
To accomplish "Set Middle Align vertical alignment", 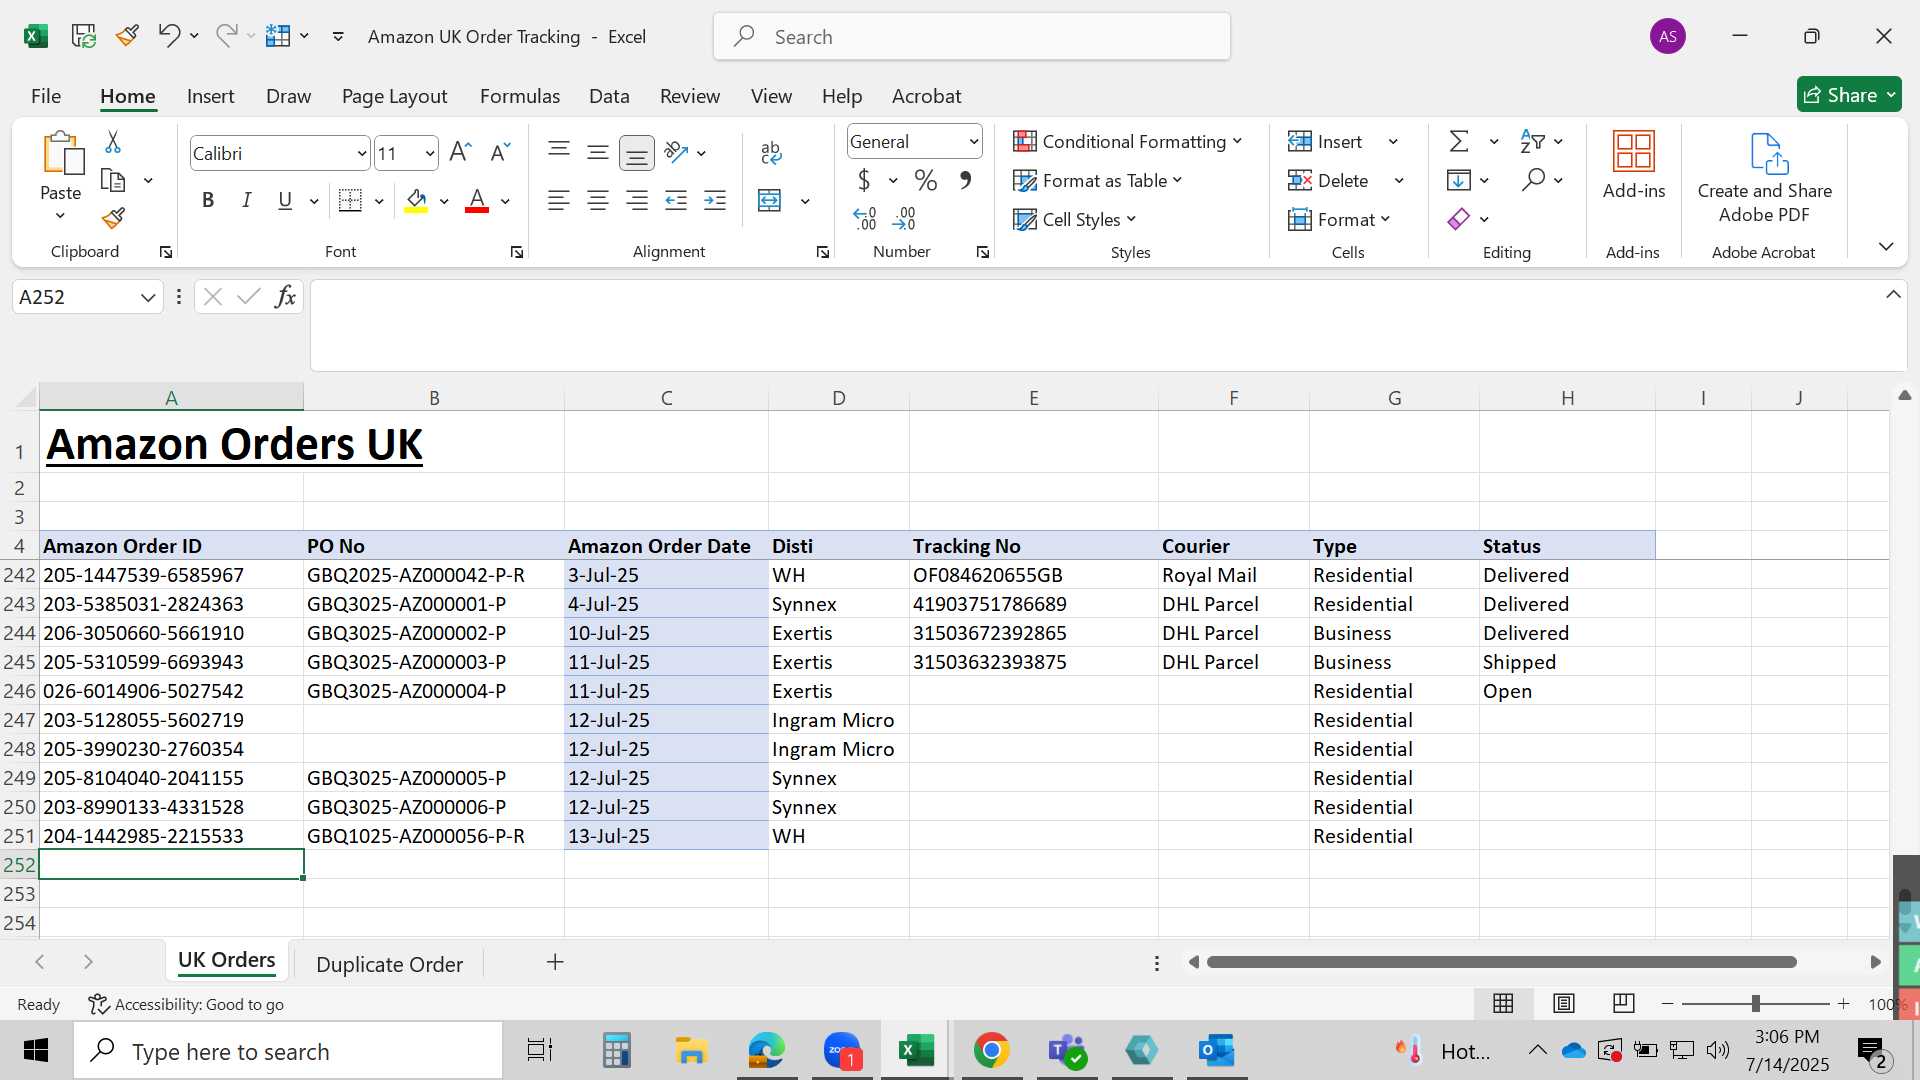I will point(598,152).
